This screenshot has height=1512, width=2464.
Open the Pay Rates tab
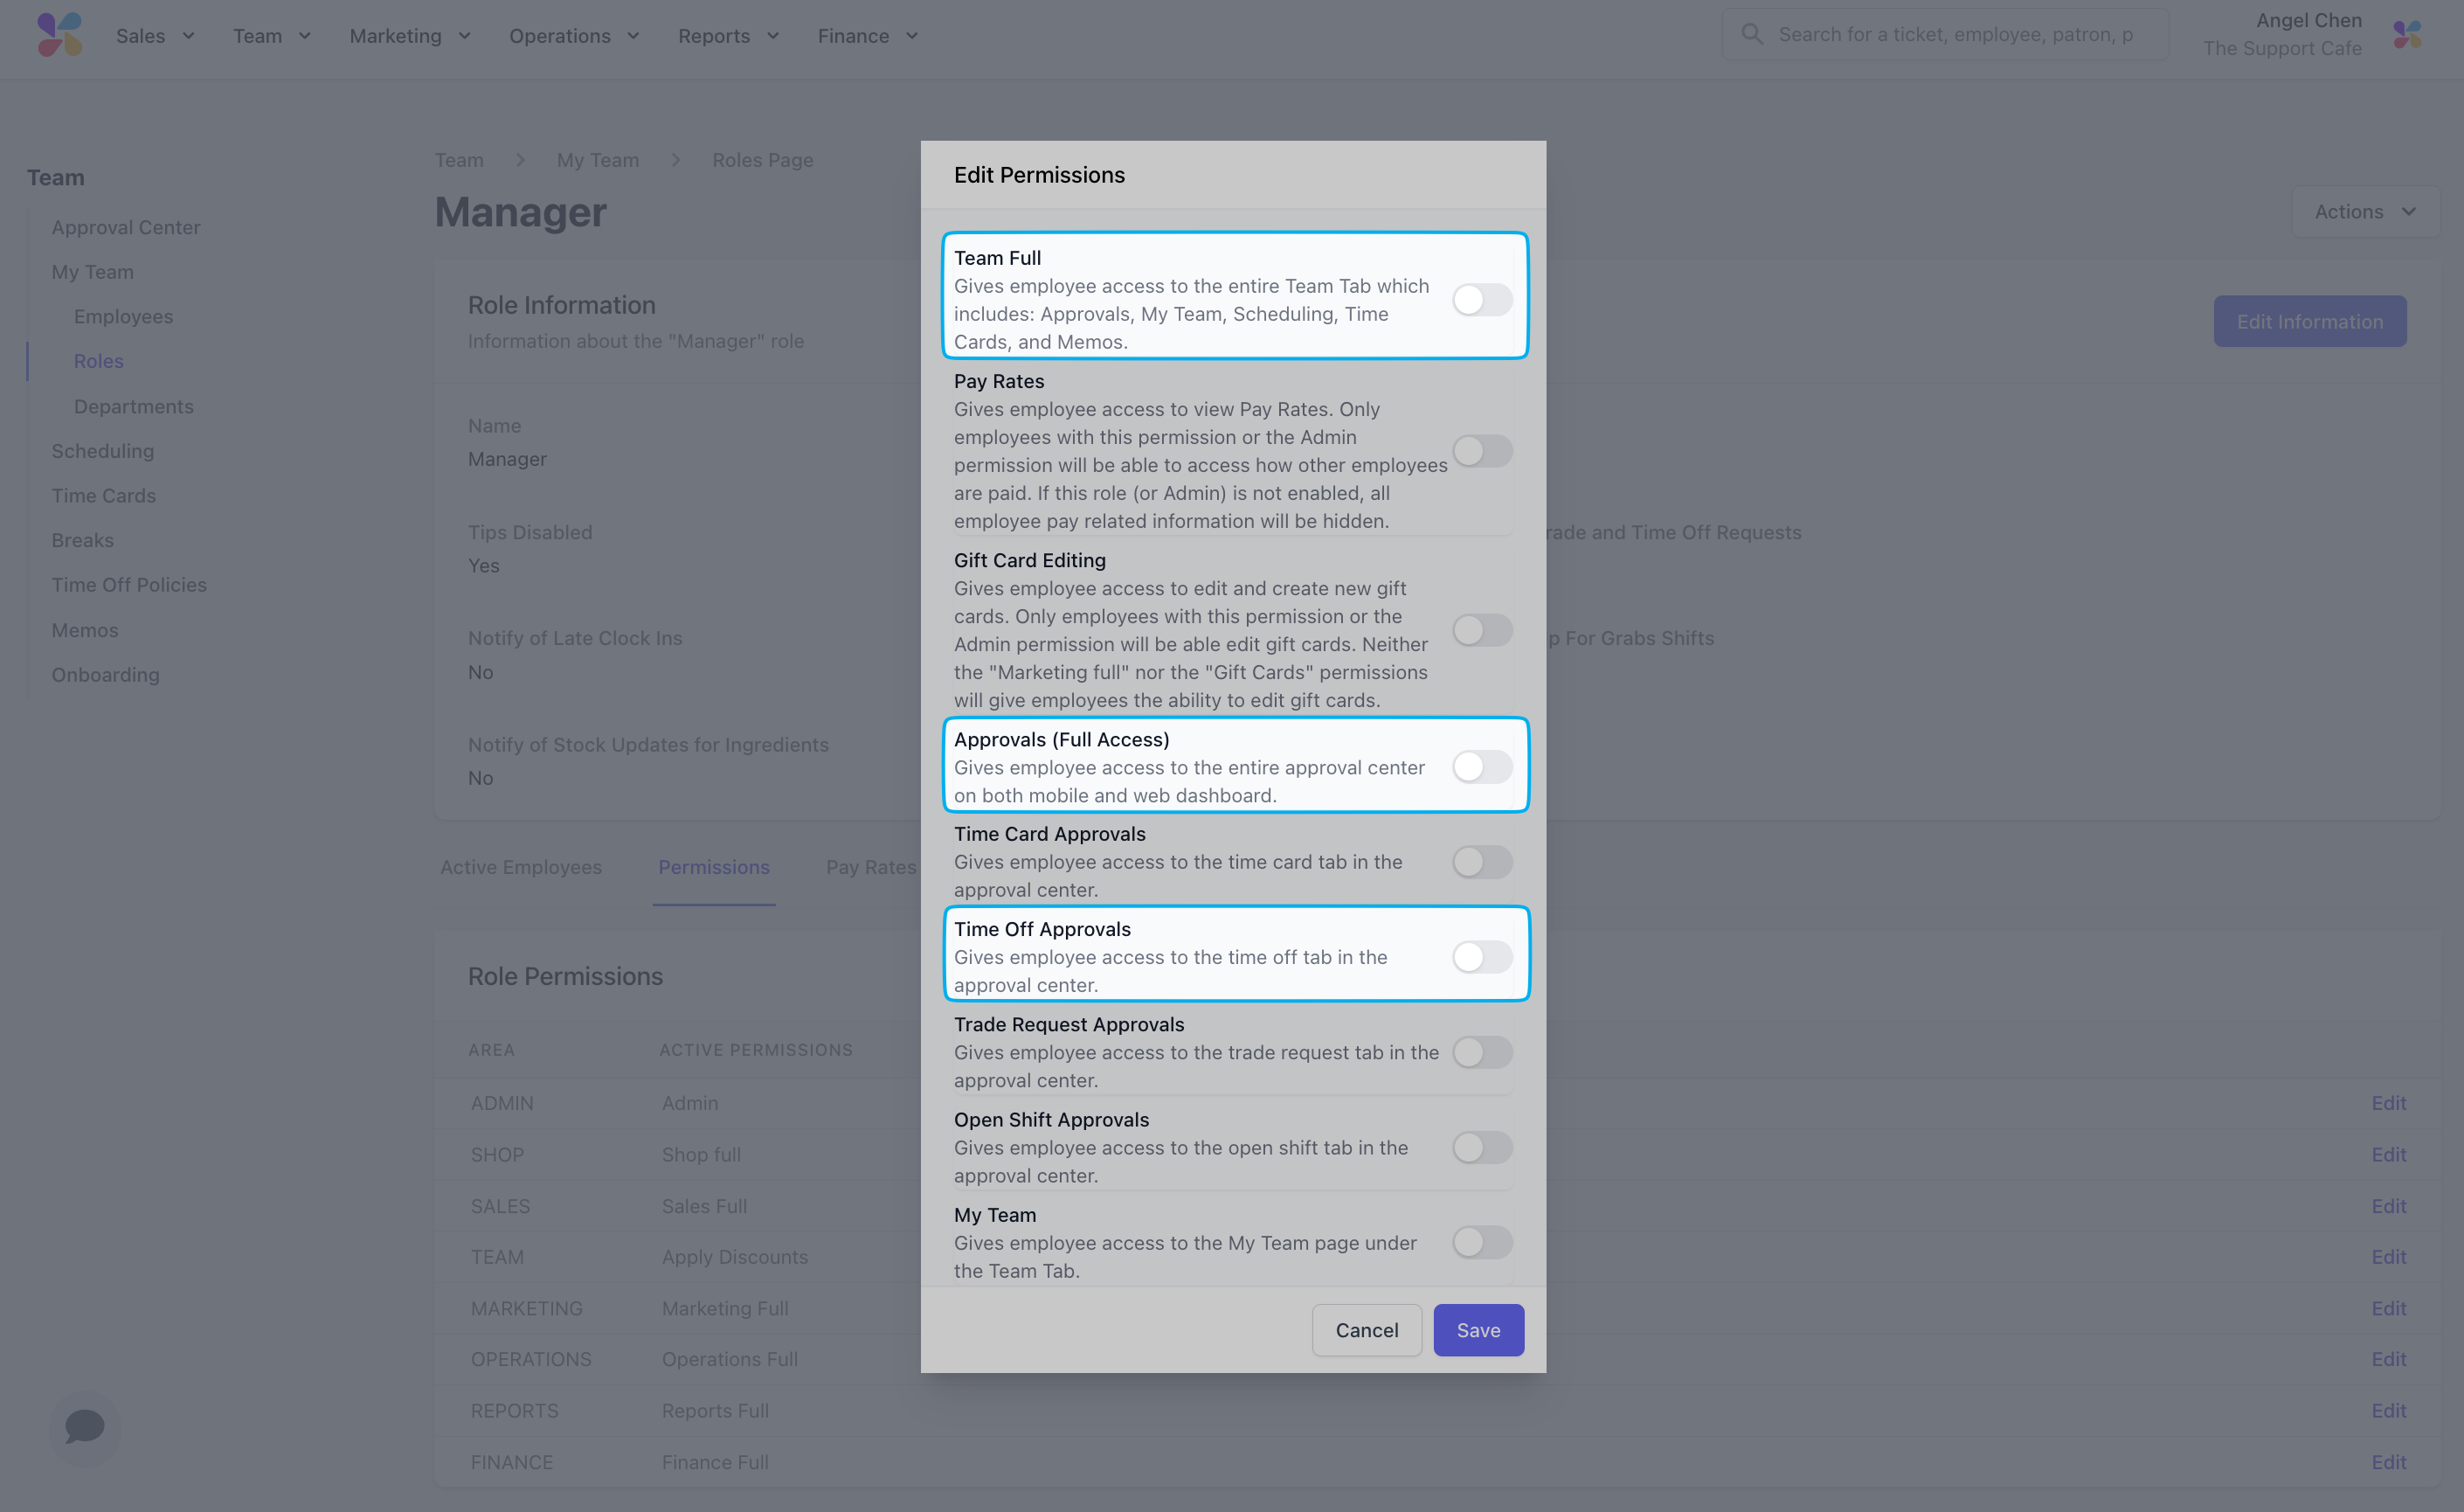coord(871,867)
